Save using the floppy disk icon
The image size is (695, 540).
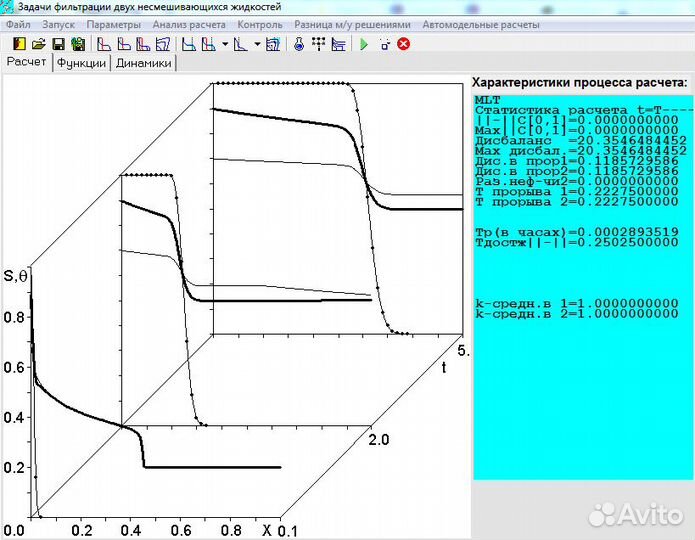(x=58, y=44)
